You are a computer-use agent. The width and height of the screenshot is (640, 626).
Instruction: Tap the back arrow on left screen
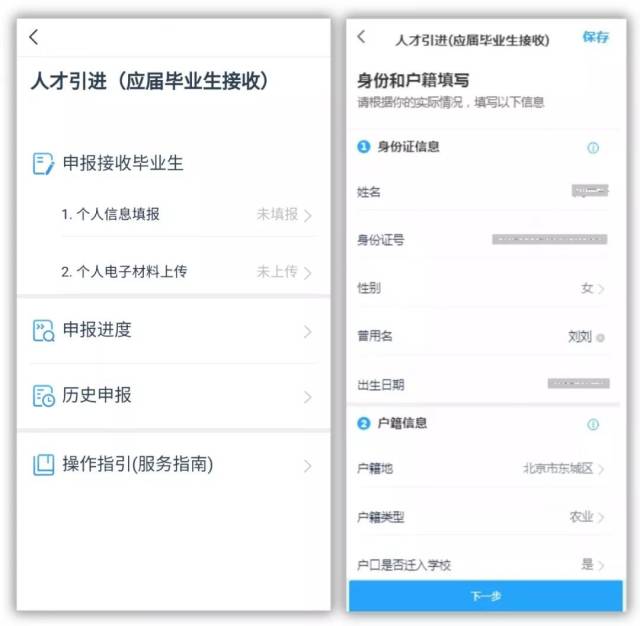pyautogui.click(x=34, y=37)
